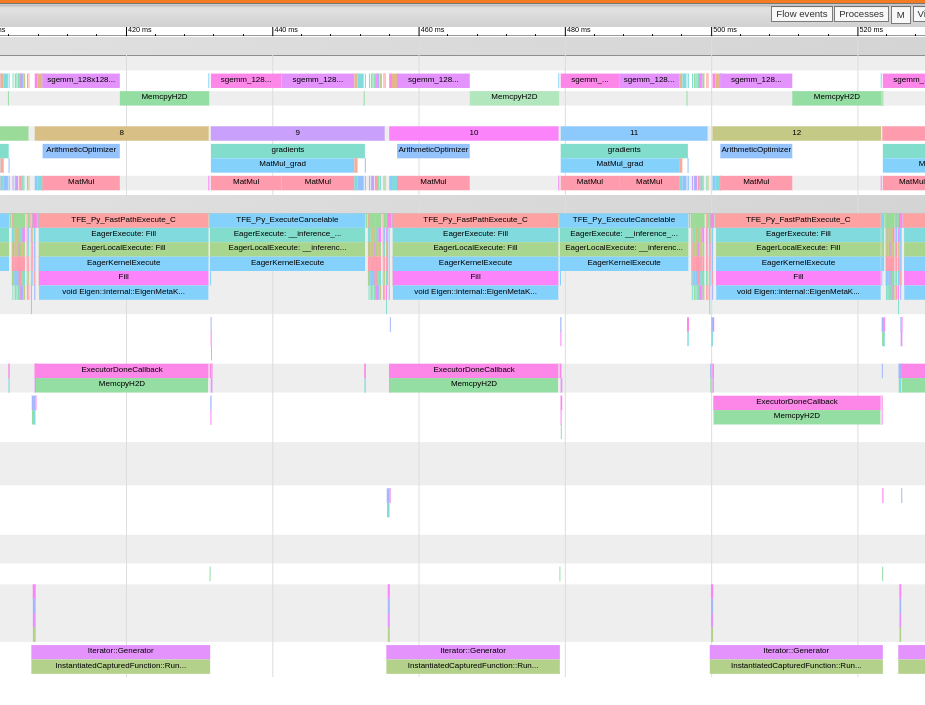The image size is (925, 705).
Task: Open the Processes filter button
Action: tap(861, 14)
